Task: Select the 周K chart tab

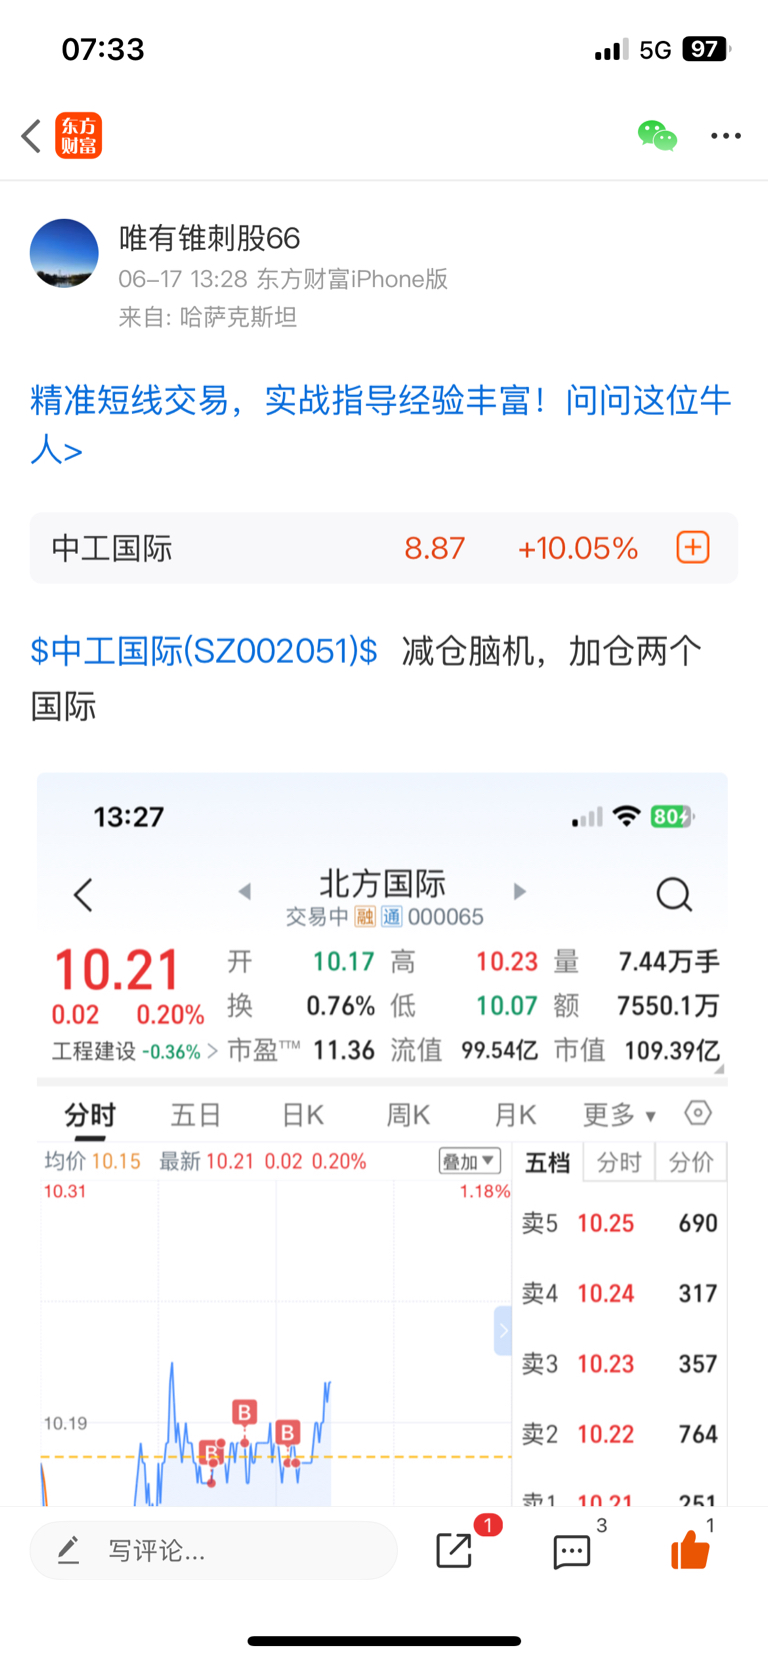Action: (408, 1114)
